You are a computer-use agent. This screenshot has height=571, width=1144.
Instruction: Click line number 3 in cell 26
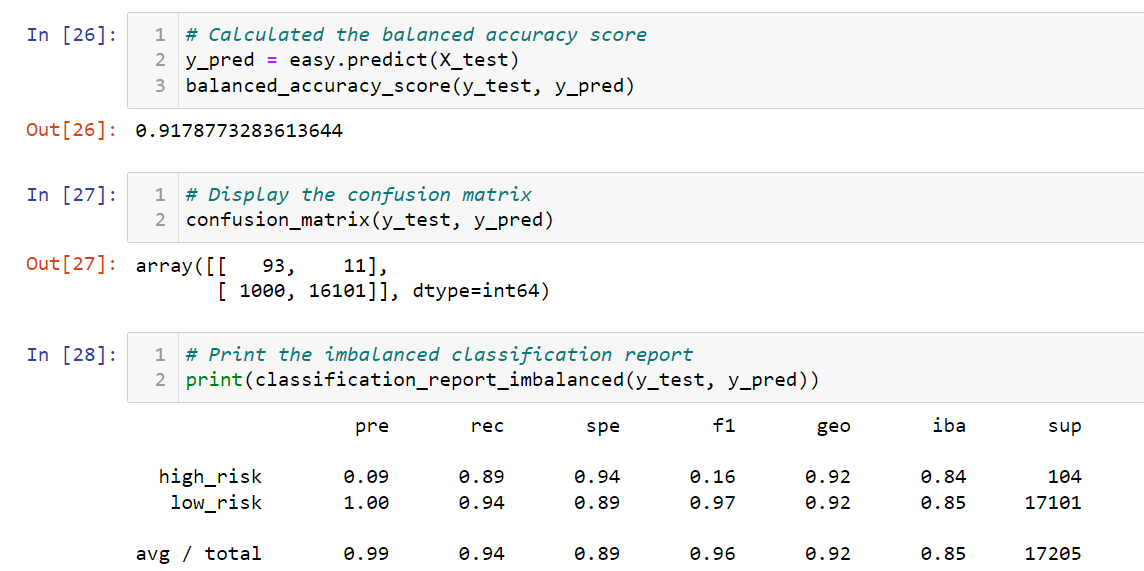(160, 86)
